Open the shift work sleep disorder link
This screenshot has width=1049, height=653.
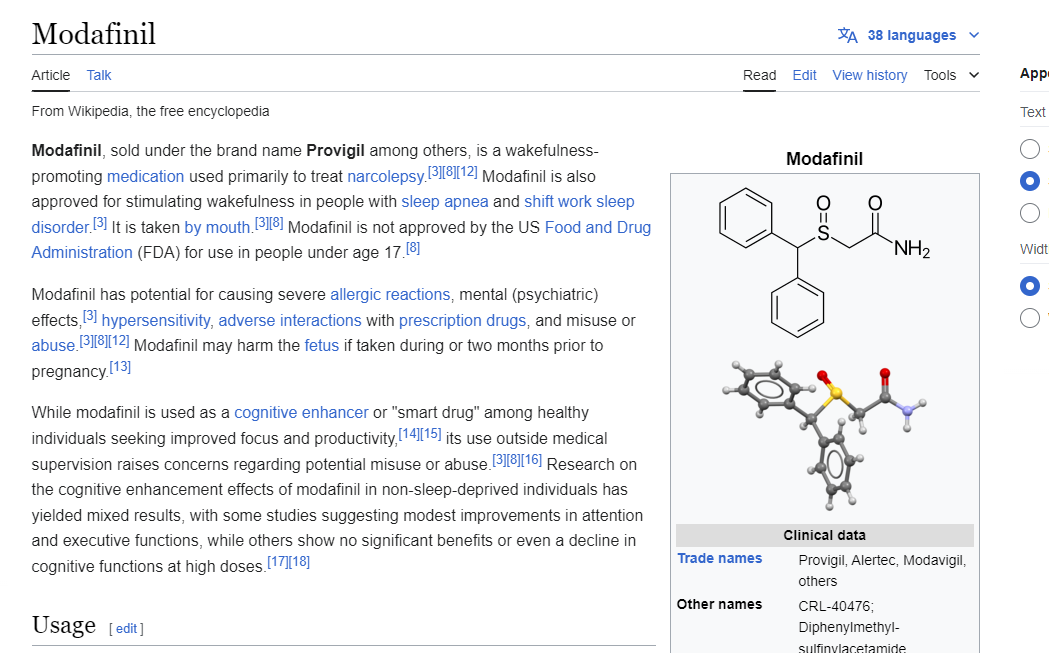coord(579,202)
